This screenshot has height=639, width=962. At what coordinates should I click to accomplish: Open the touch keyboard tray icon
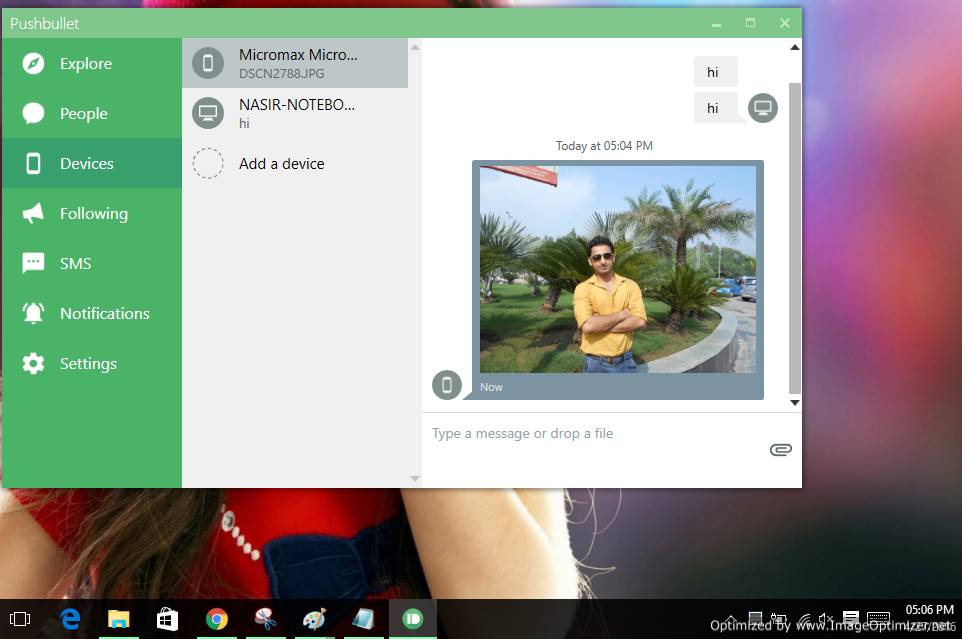click(x=879, y=618)
